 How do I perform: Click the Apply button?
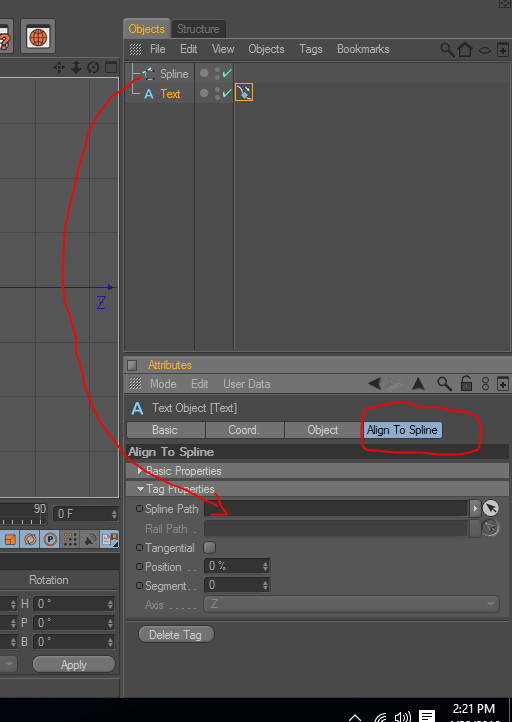point(74,664)
